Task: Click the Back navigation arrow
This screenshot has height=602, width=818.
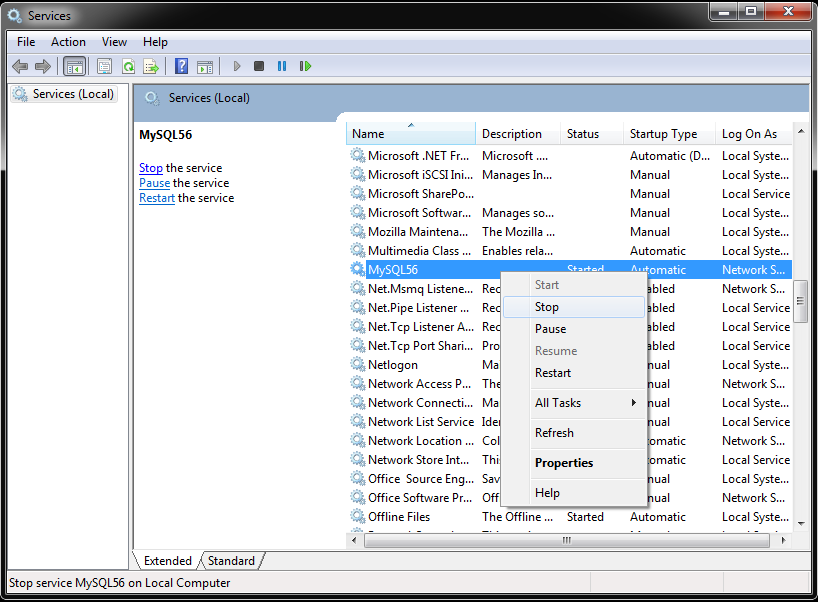Action: [x=20, y=66]
